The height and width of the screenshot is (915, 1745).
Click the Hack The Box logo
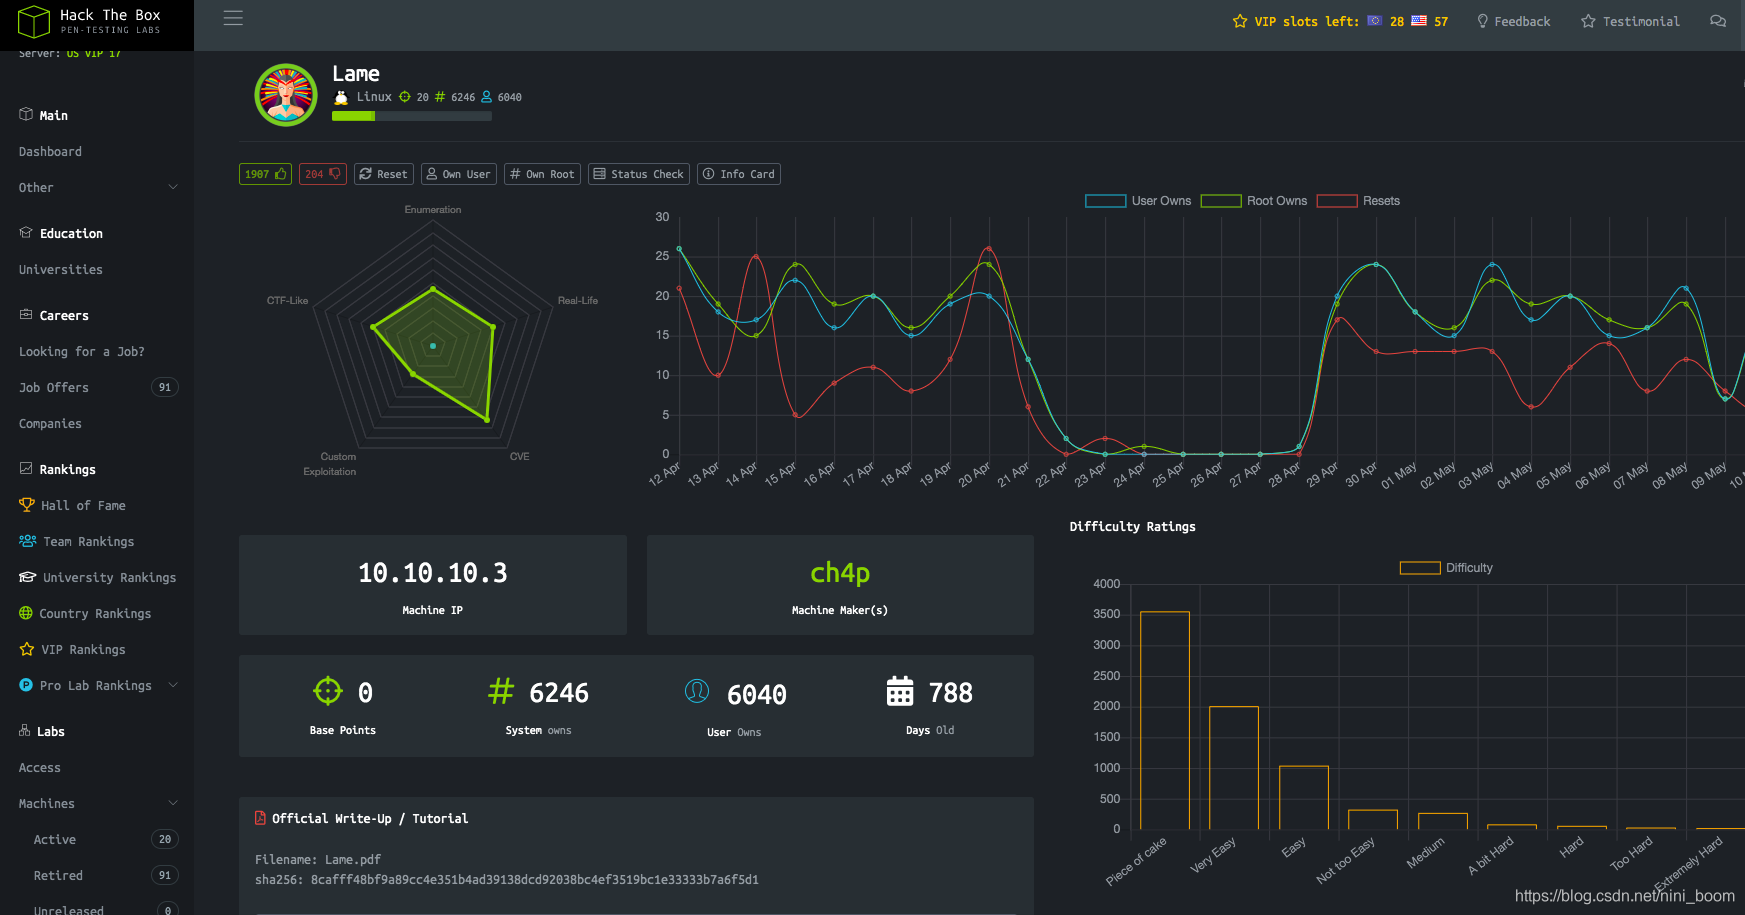coord(89,21)
